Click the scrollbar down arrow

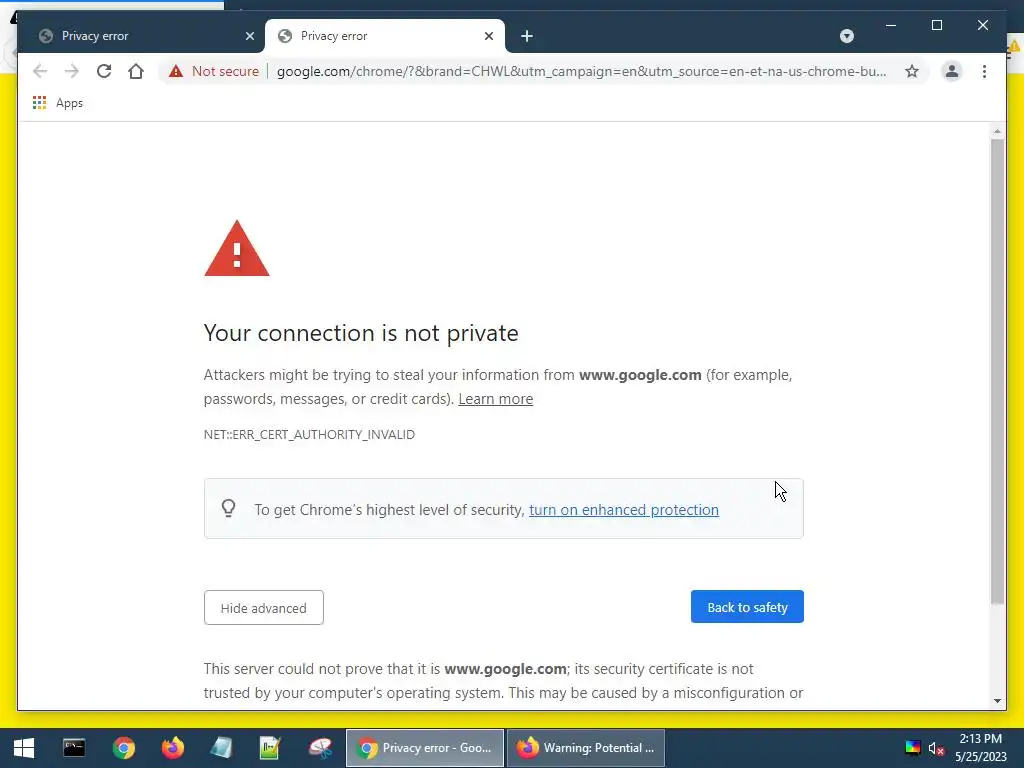(997, 701)
